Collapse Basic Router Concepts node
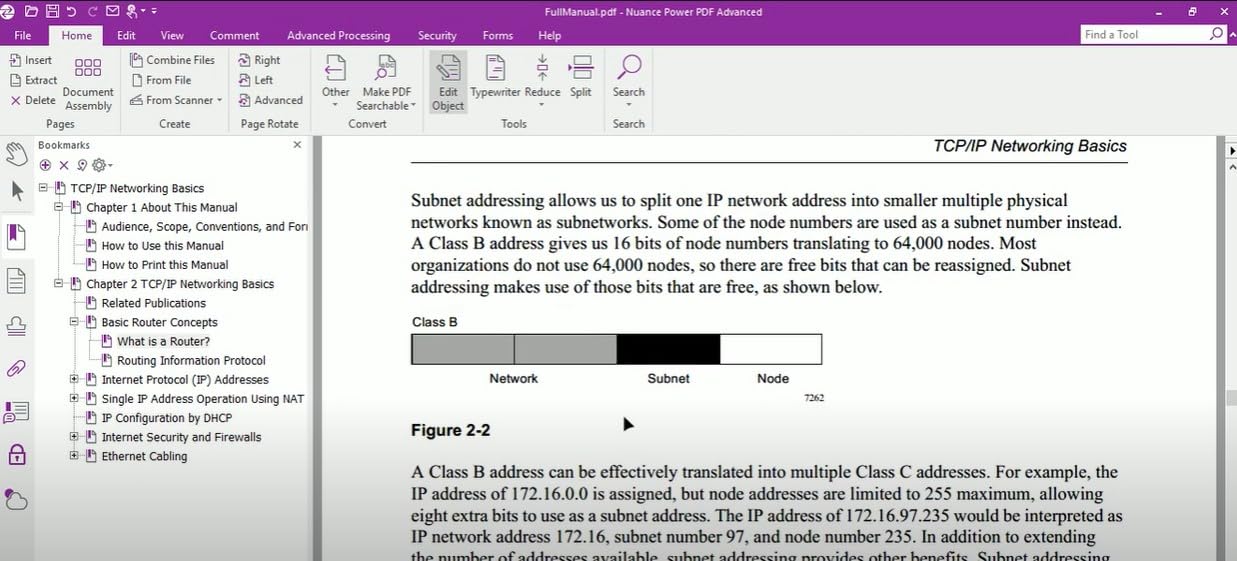Viewport: 1237px width, 561px height. click(74, 322)
